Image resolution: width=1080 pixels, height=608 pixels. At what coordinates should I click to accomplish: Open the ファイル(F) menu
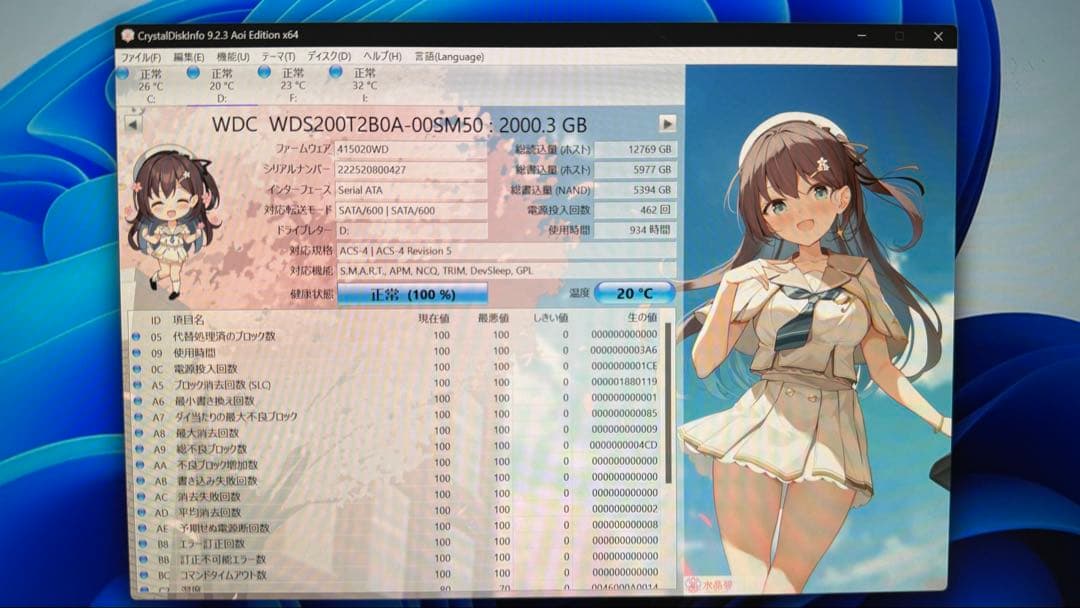tap(141, 57)
